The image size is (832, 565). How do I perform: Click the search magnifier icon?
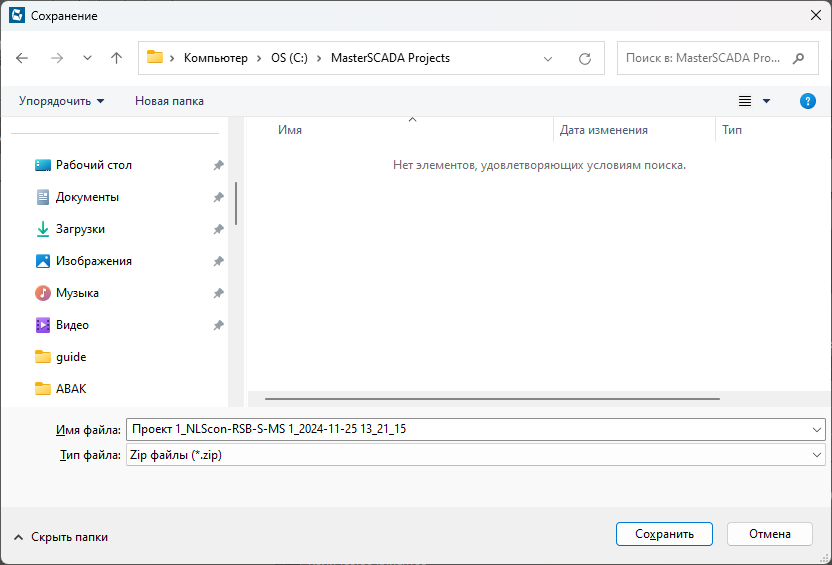[x=798, y=58]
